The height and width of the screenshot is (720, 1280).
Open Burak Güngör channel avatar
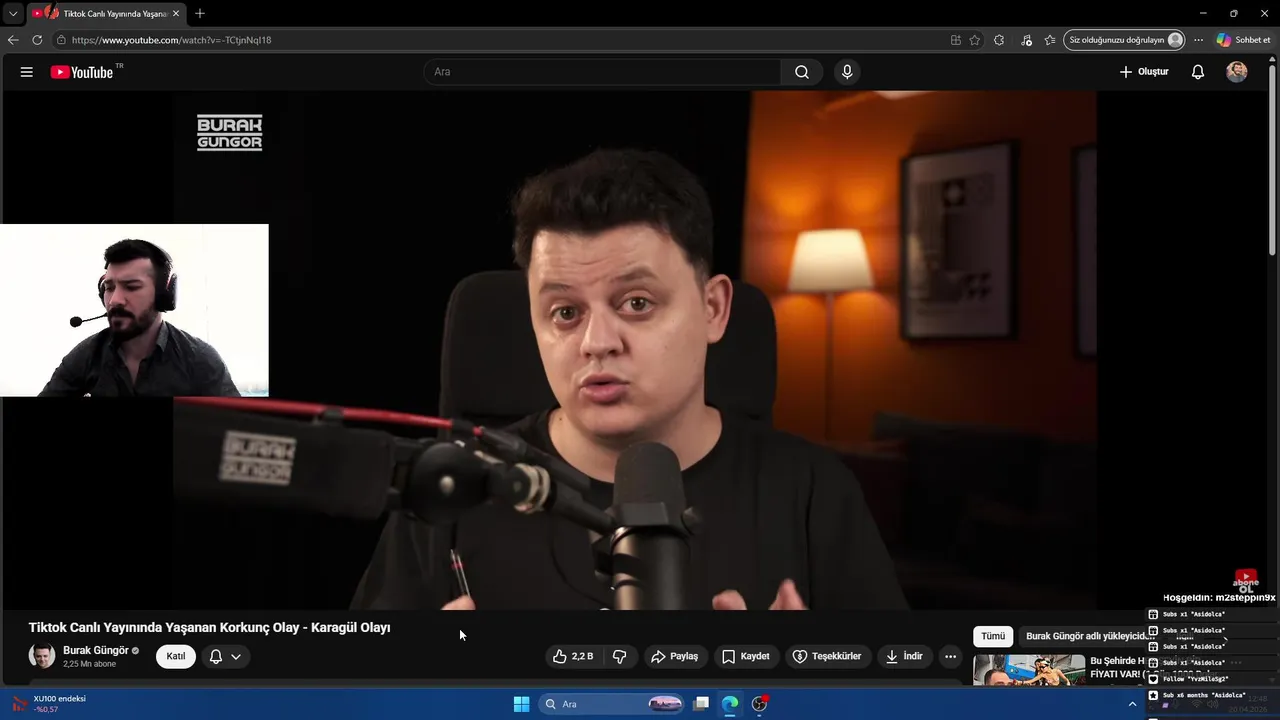(x=42, y=656)
